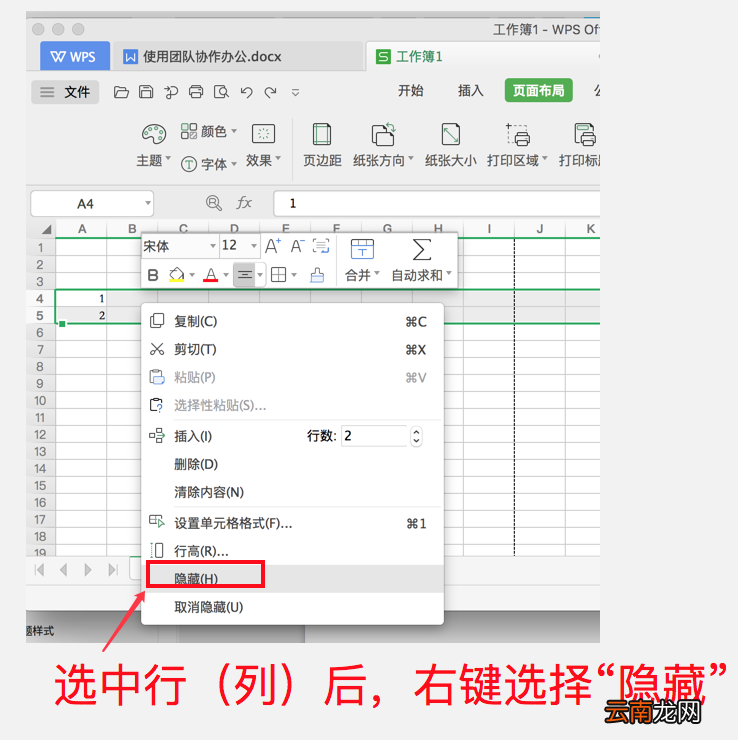Image resolution: width=738 pixels, height=740 pixels.
Task: Click the 行数 row count input field
Action: point(374,436)
